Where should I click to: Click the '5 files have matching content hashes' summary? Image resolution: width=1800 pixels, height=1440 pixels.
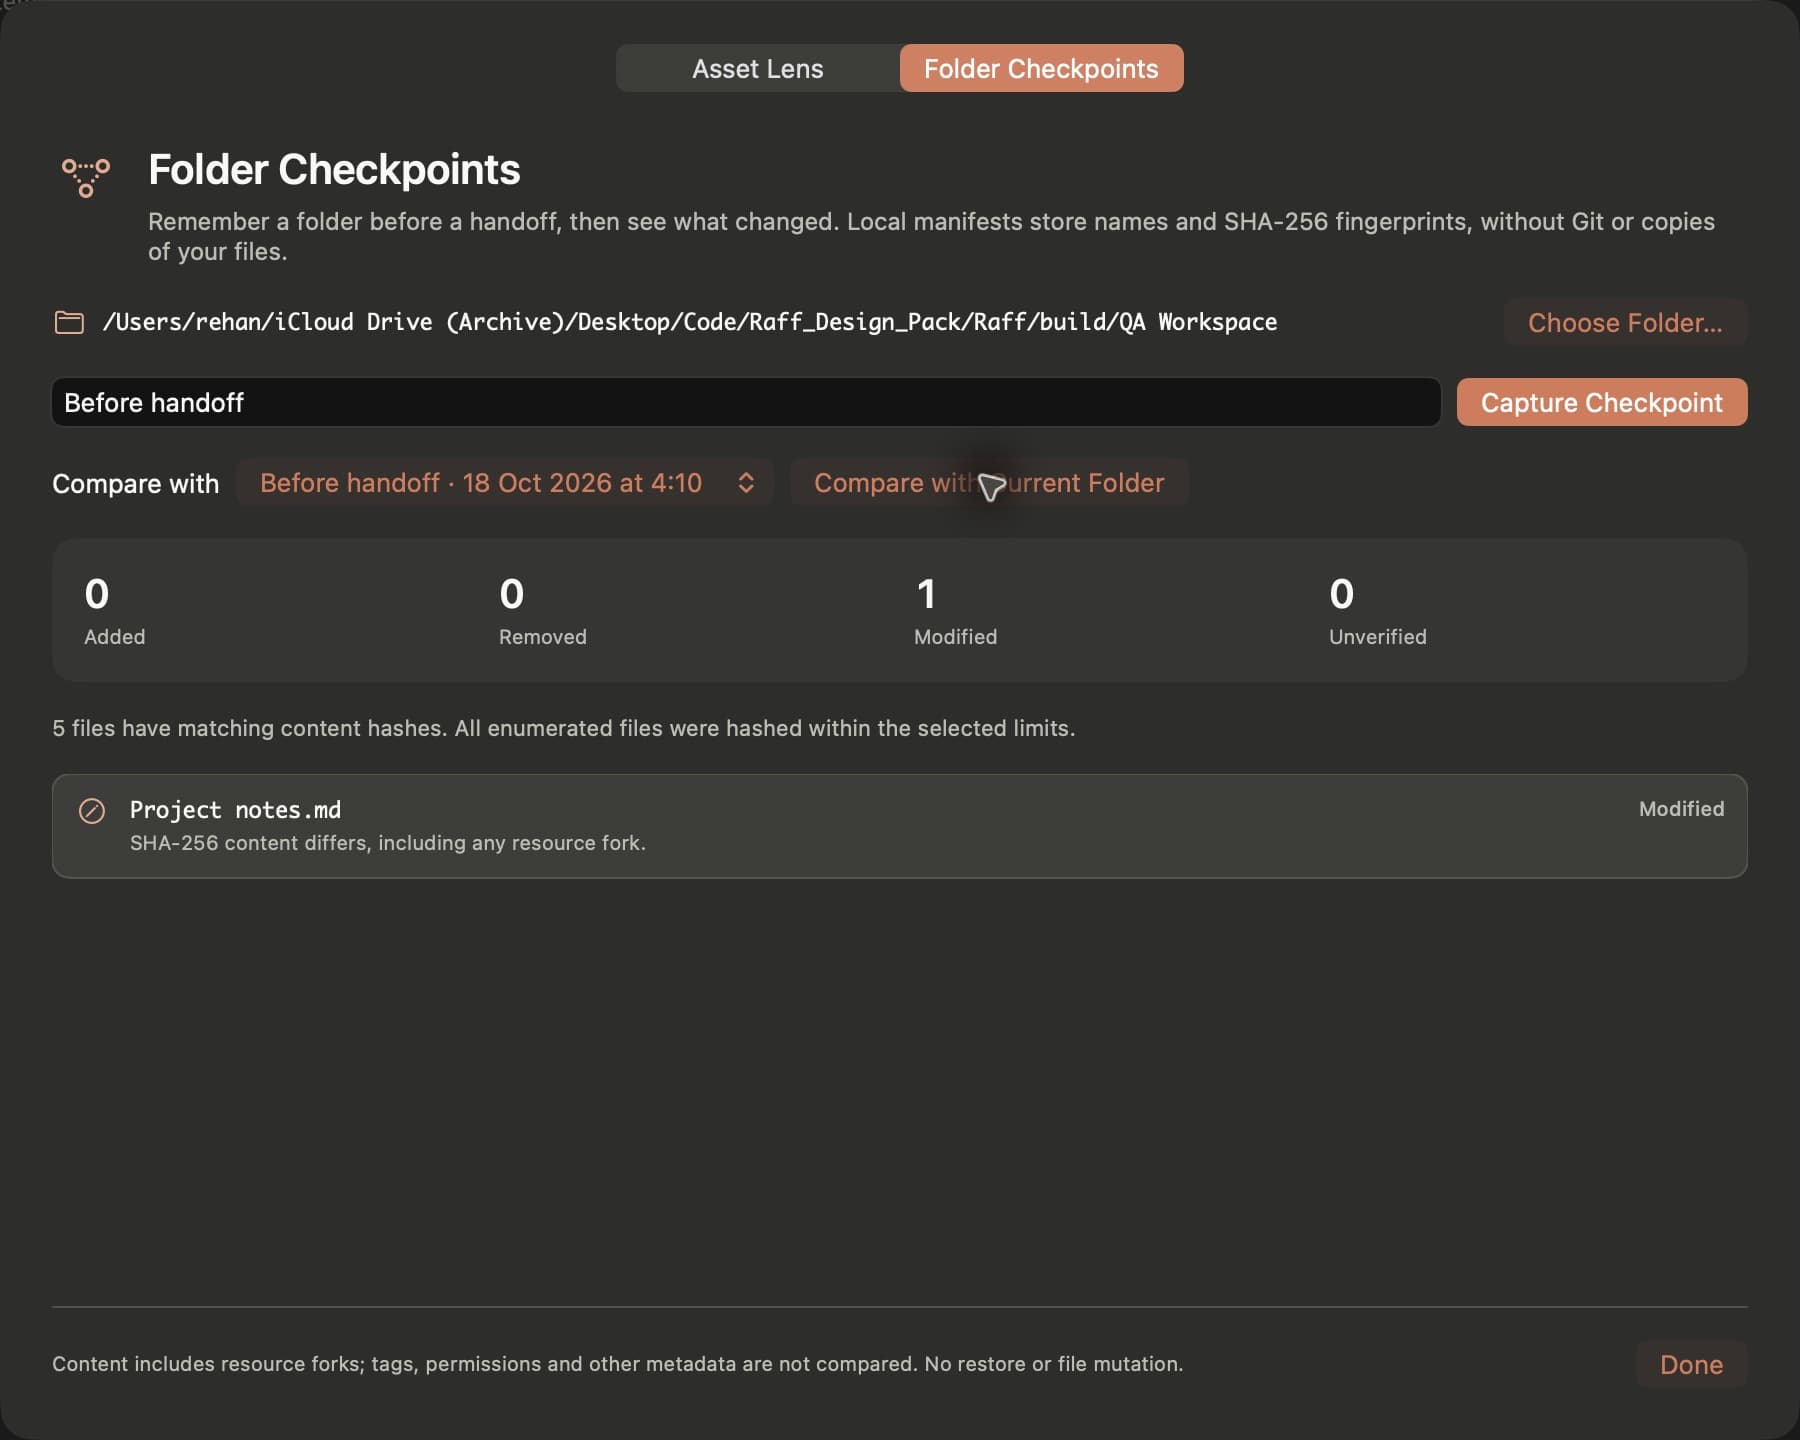point(564,728)
